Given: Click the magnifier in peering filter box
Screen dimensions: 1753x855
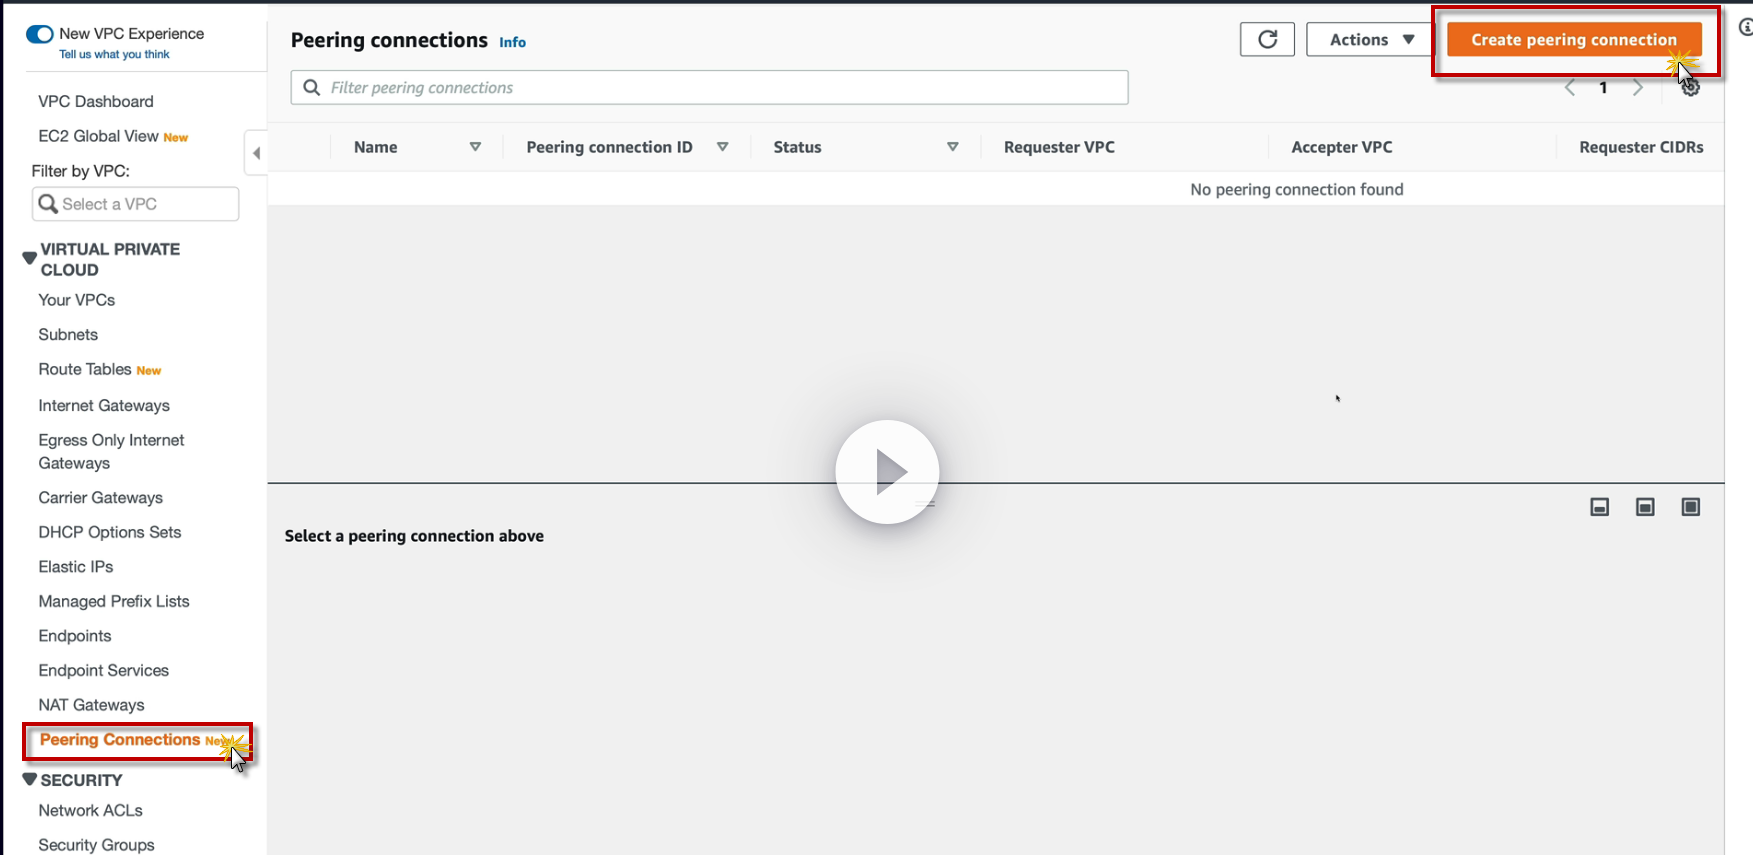Looking at the screenshot, I should click(x=312, y=88).
